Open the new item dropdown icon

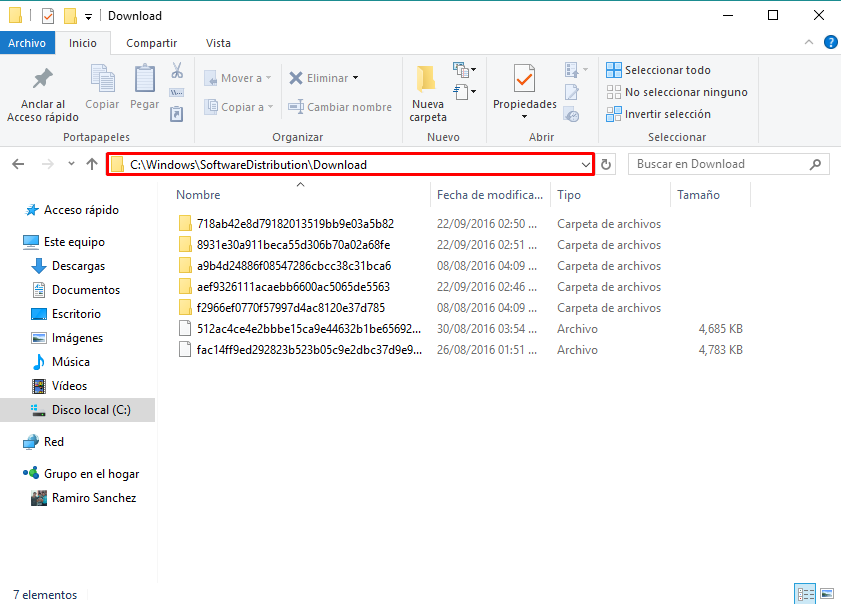tap(464, 70)
